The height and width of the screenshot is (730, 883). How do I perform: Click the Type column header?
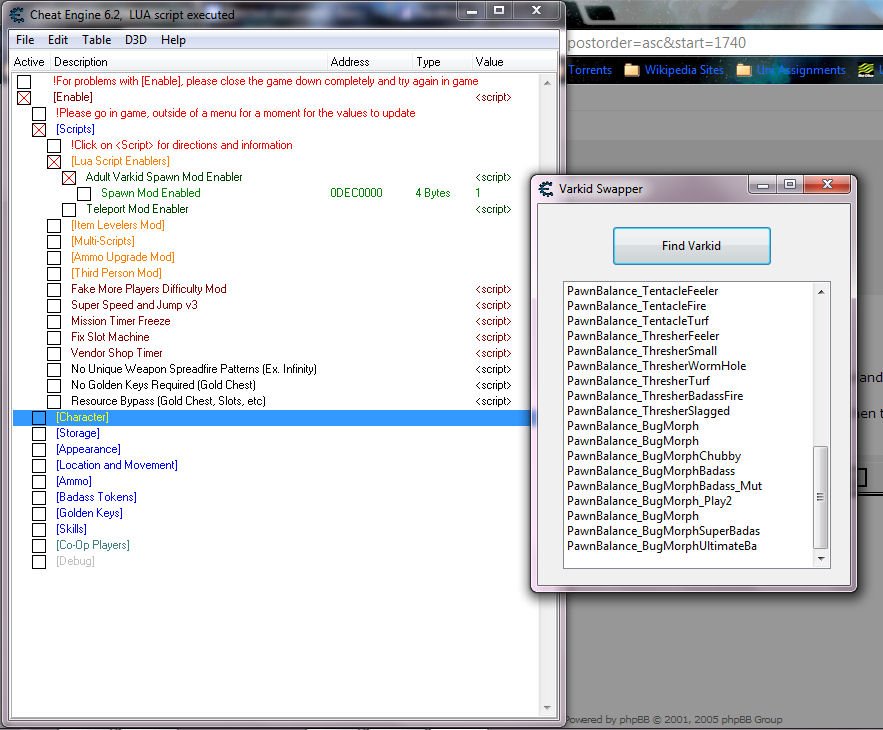442,62
